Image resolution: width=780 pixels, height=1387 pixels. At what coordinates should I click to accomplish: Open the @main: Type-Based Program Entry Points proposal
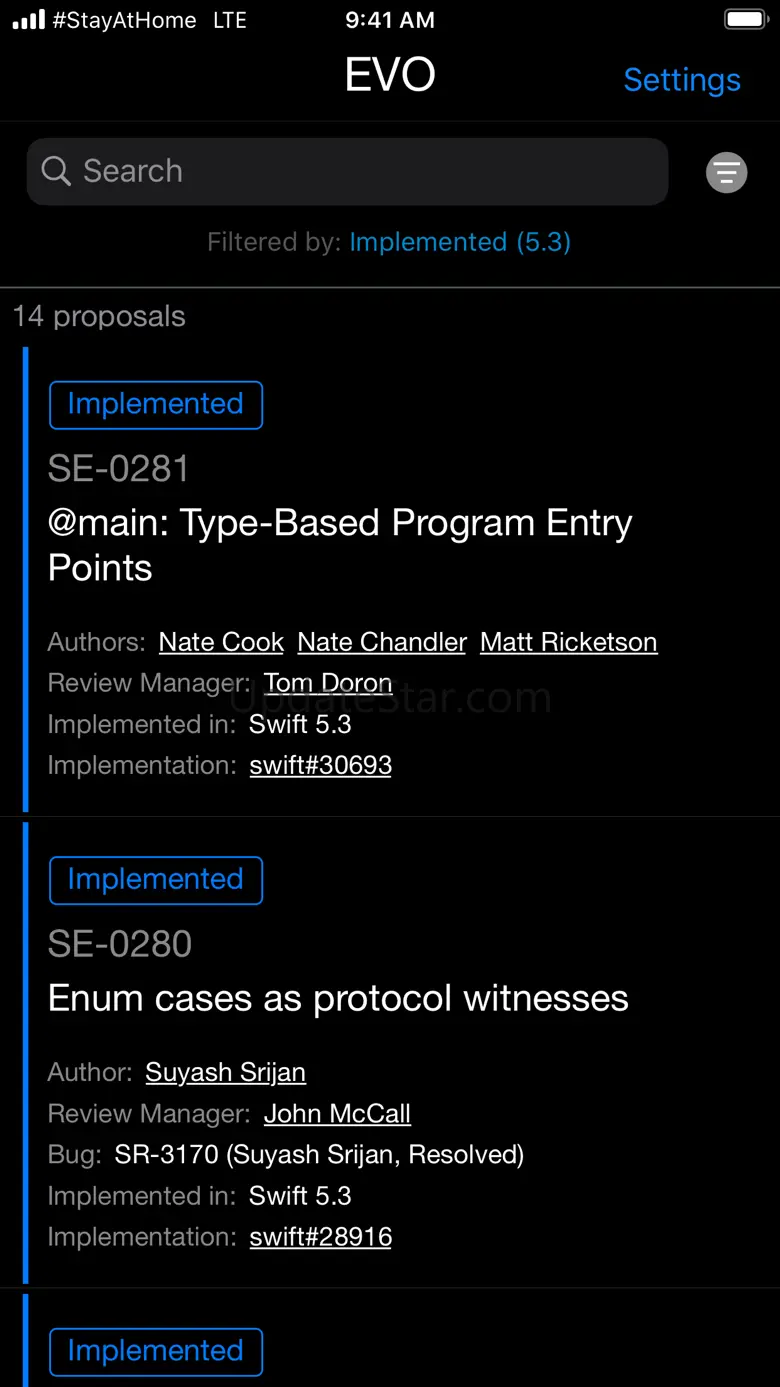340,545
